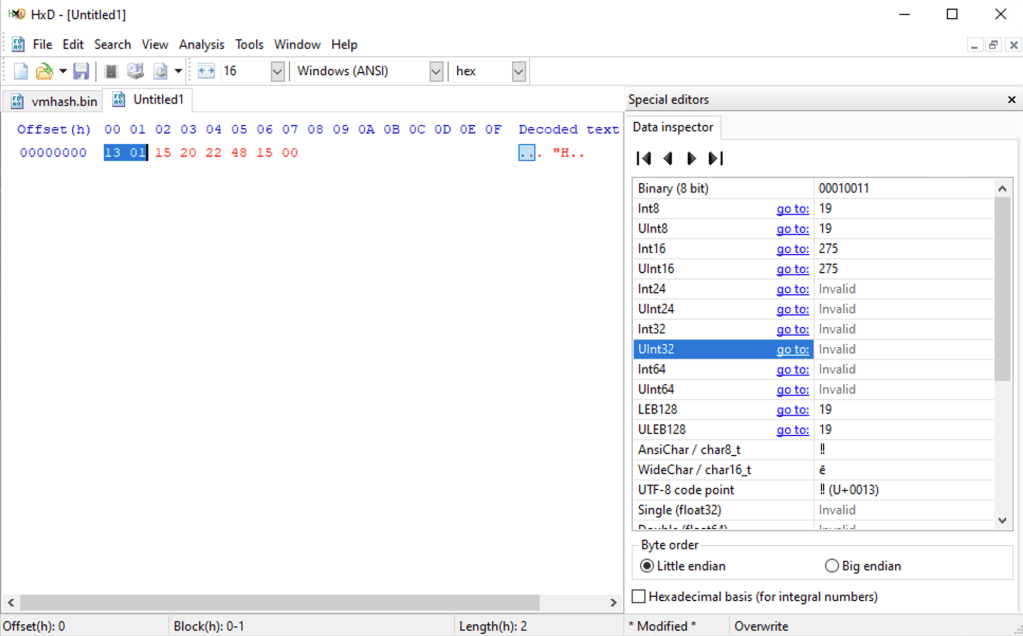This screenshot has height=636, width=1023.
Task: Jump to last byte in Data inspector
Action: (715, 158)
